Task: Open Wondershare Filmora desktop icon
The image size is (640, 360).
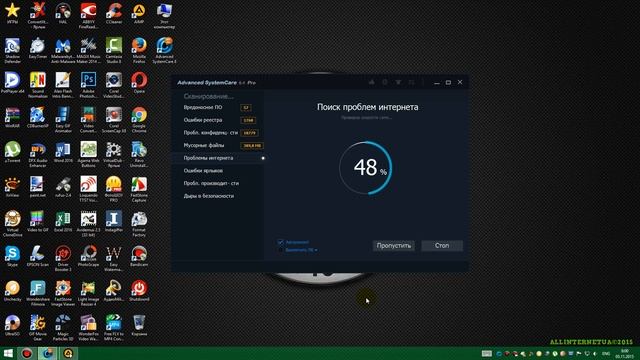Action: pos(38,293)
